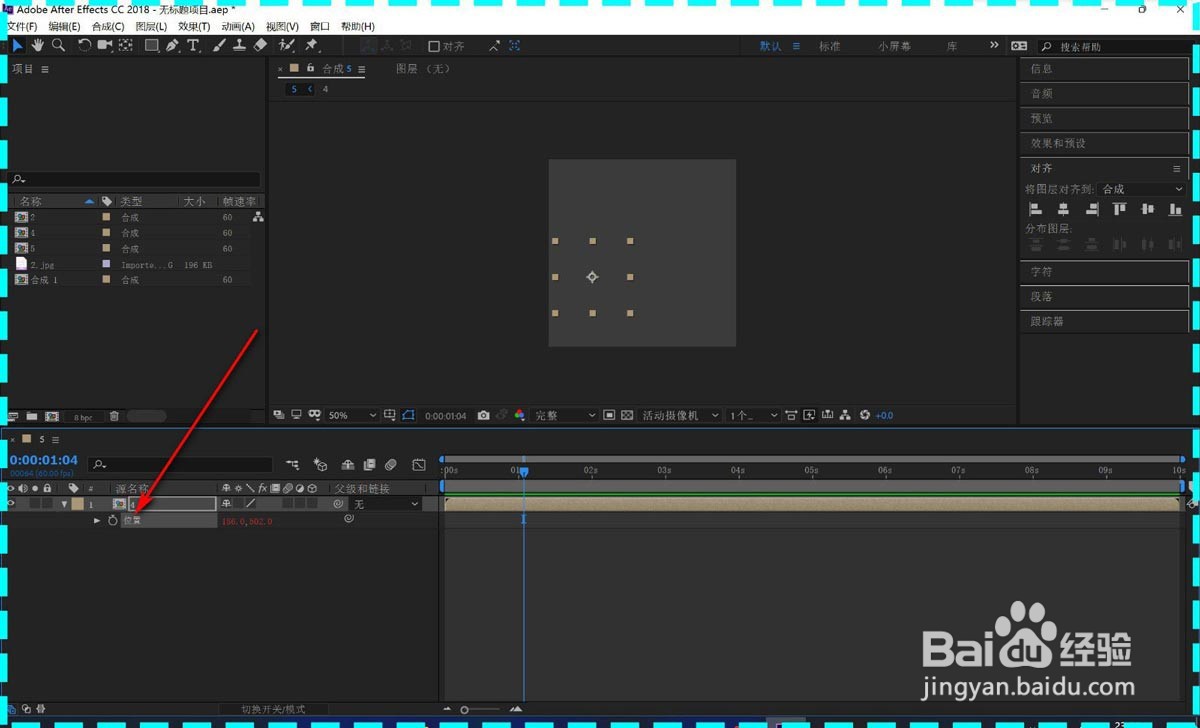Viewport: 1200px width, 728px height.
Task: Select the Unified Camera tool
Action: pos(105,45)
